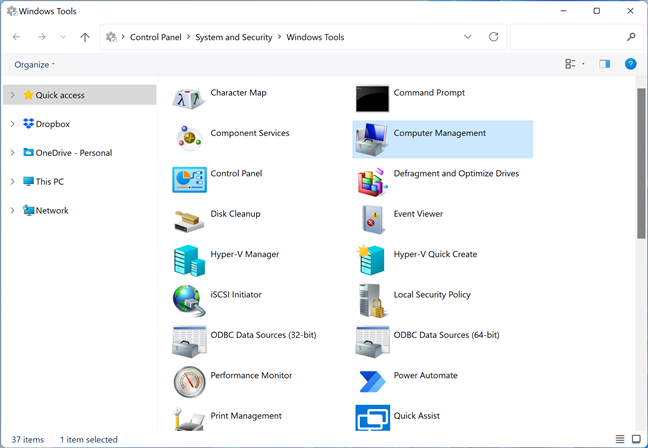
Task: Go back to previous folder
Action: [16, 37]
